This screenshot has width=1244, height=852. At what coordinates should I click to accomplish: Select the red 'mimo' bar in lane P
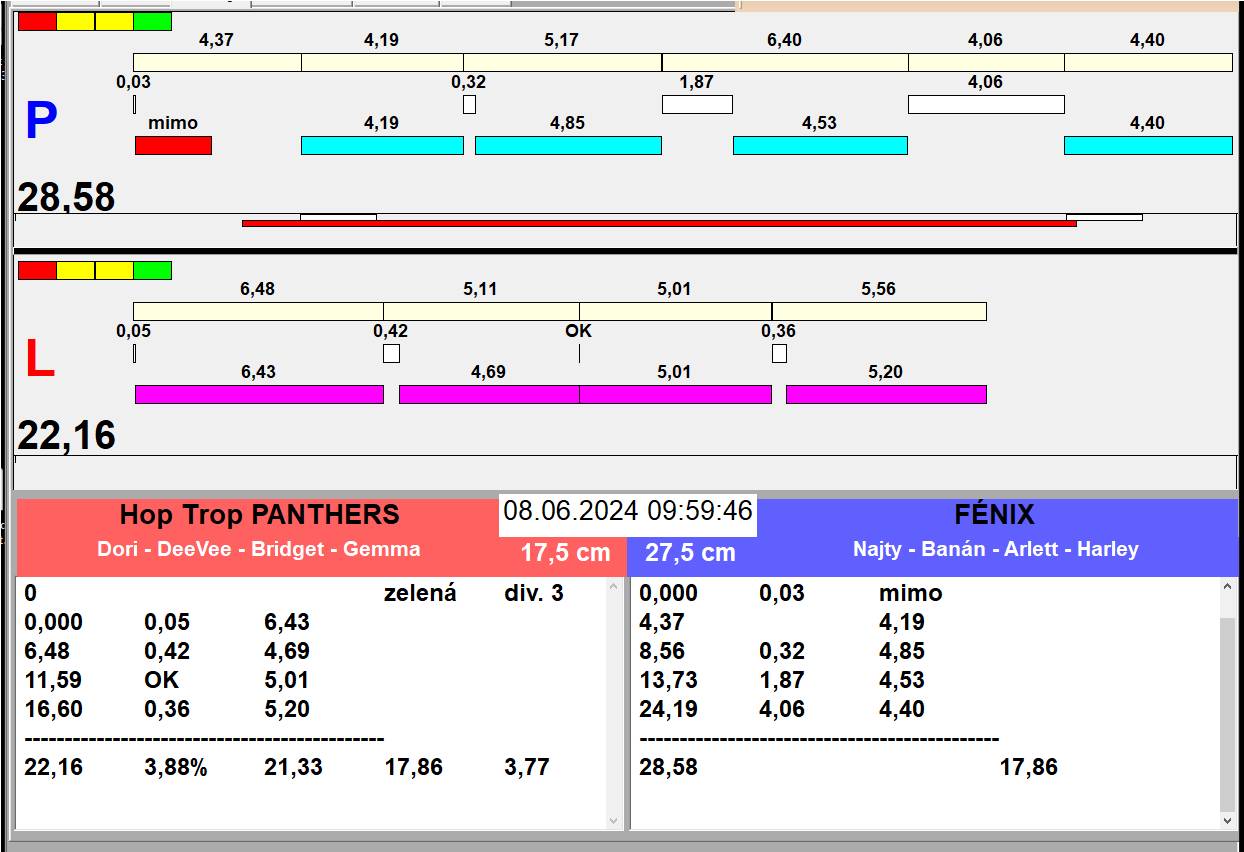point(173,145)
